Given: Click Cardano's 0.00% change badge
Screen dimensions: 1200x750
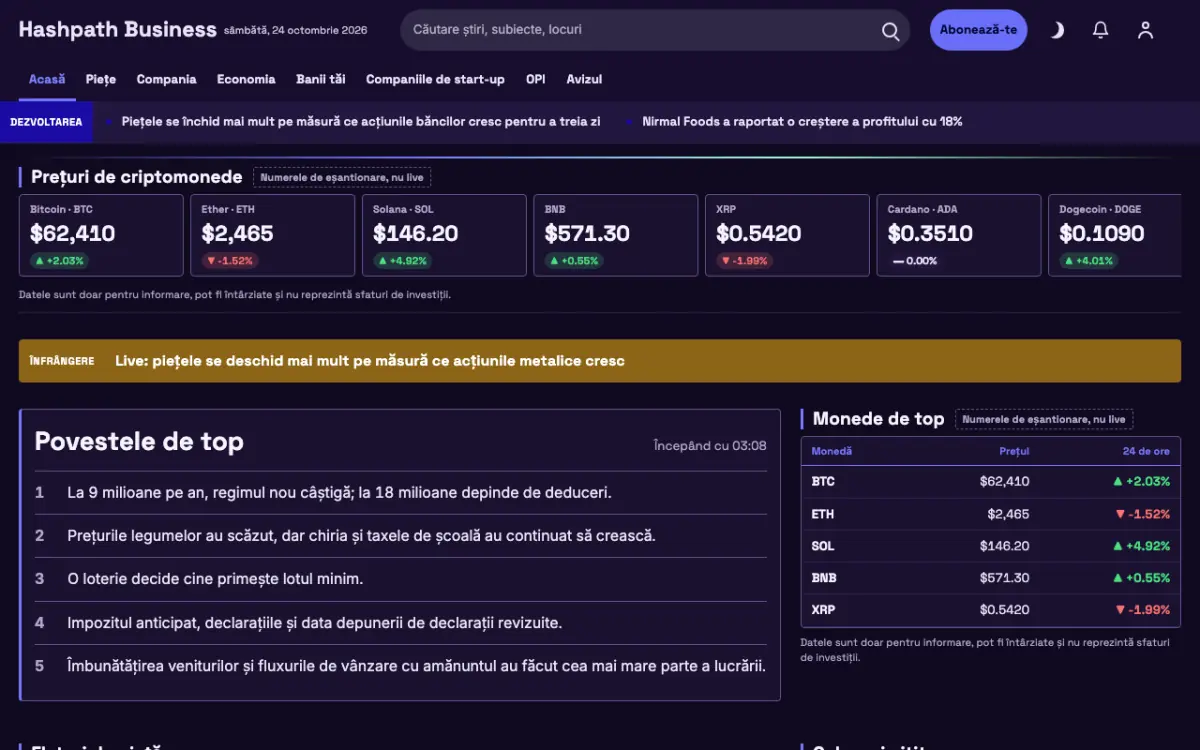Looking at the screenshot, I should 915,261.
